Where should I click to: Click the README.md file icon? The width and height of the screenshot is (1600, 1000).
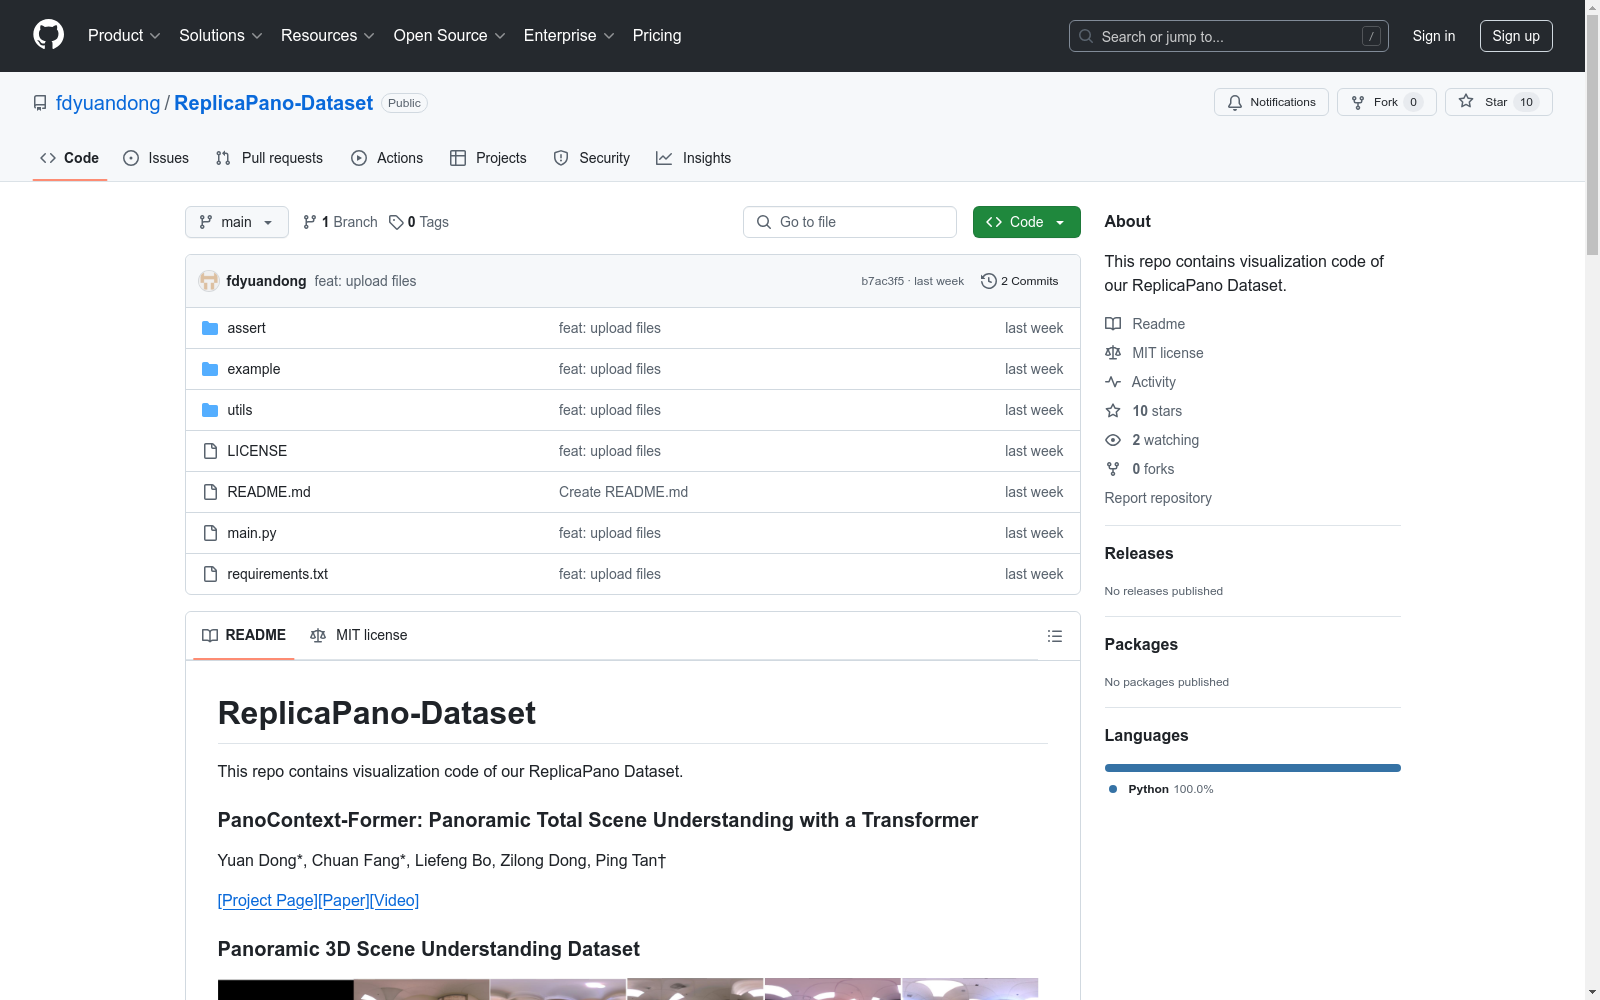(210, 492)
